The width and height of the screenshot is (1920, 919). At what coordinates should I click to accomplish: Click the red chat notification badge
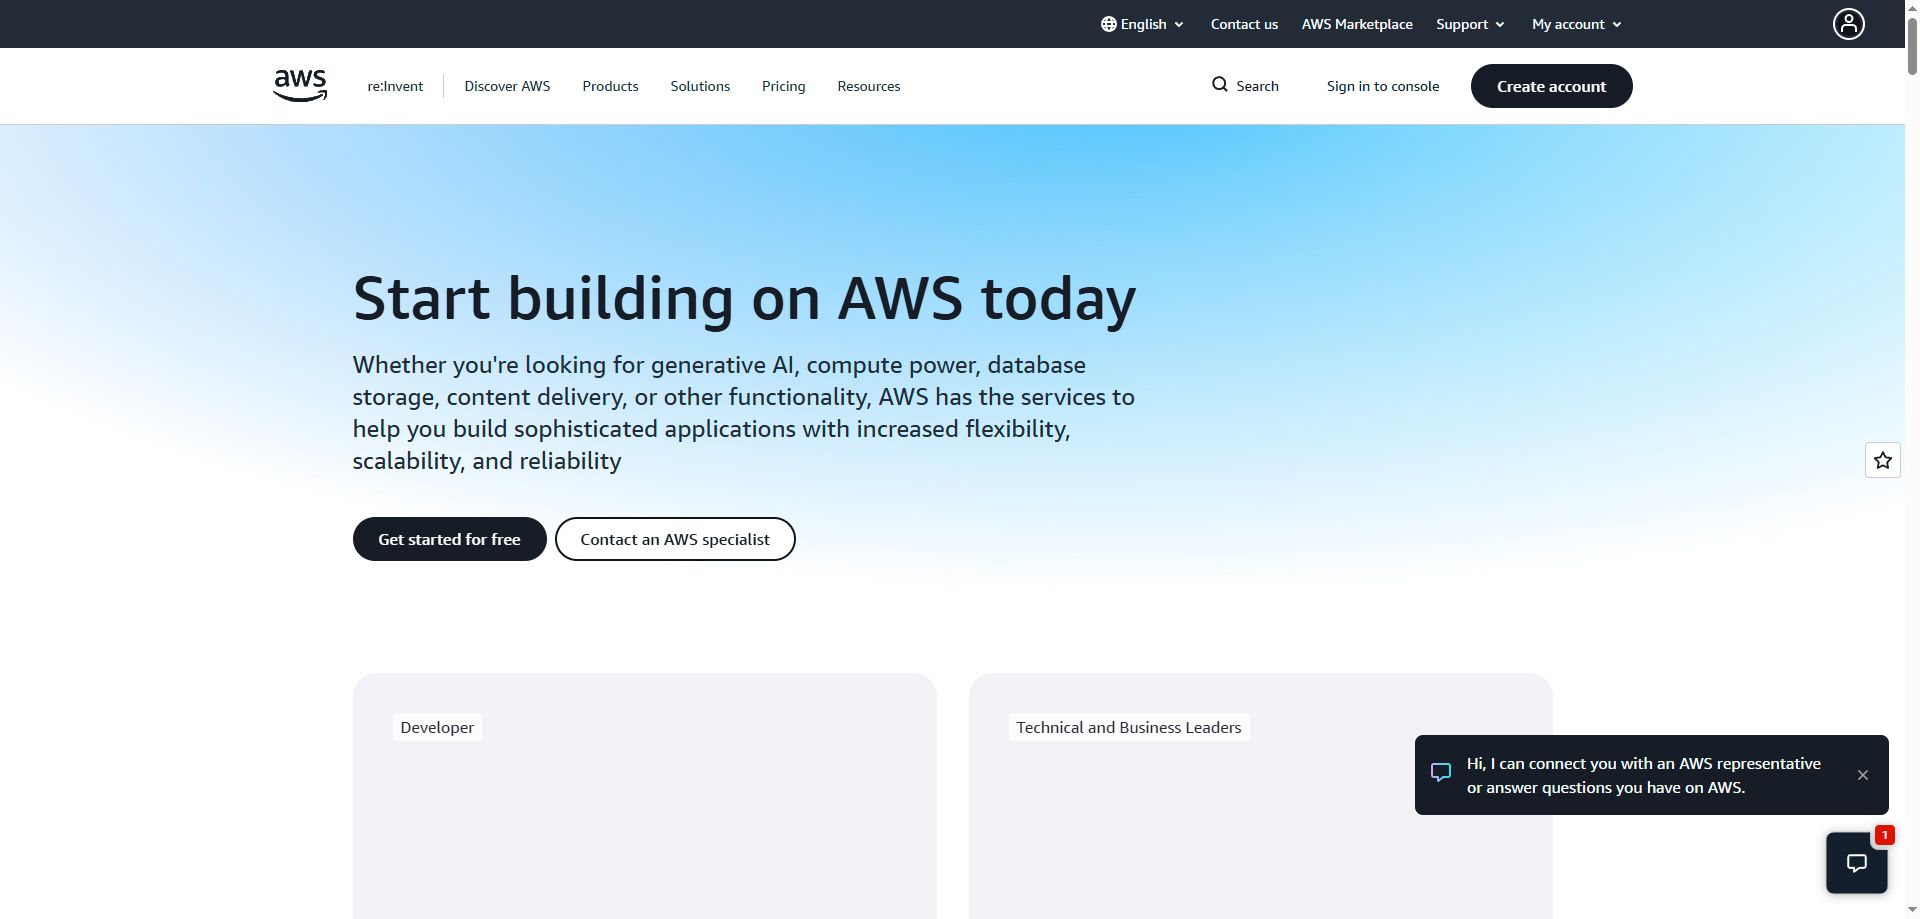pyautogui.click(x=1884, y=834)
